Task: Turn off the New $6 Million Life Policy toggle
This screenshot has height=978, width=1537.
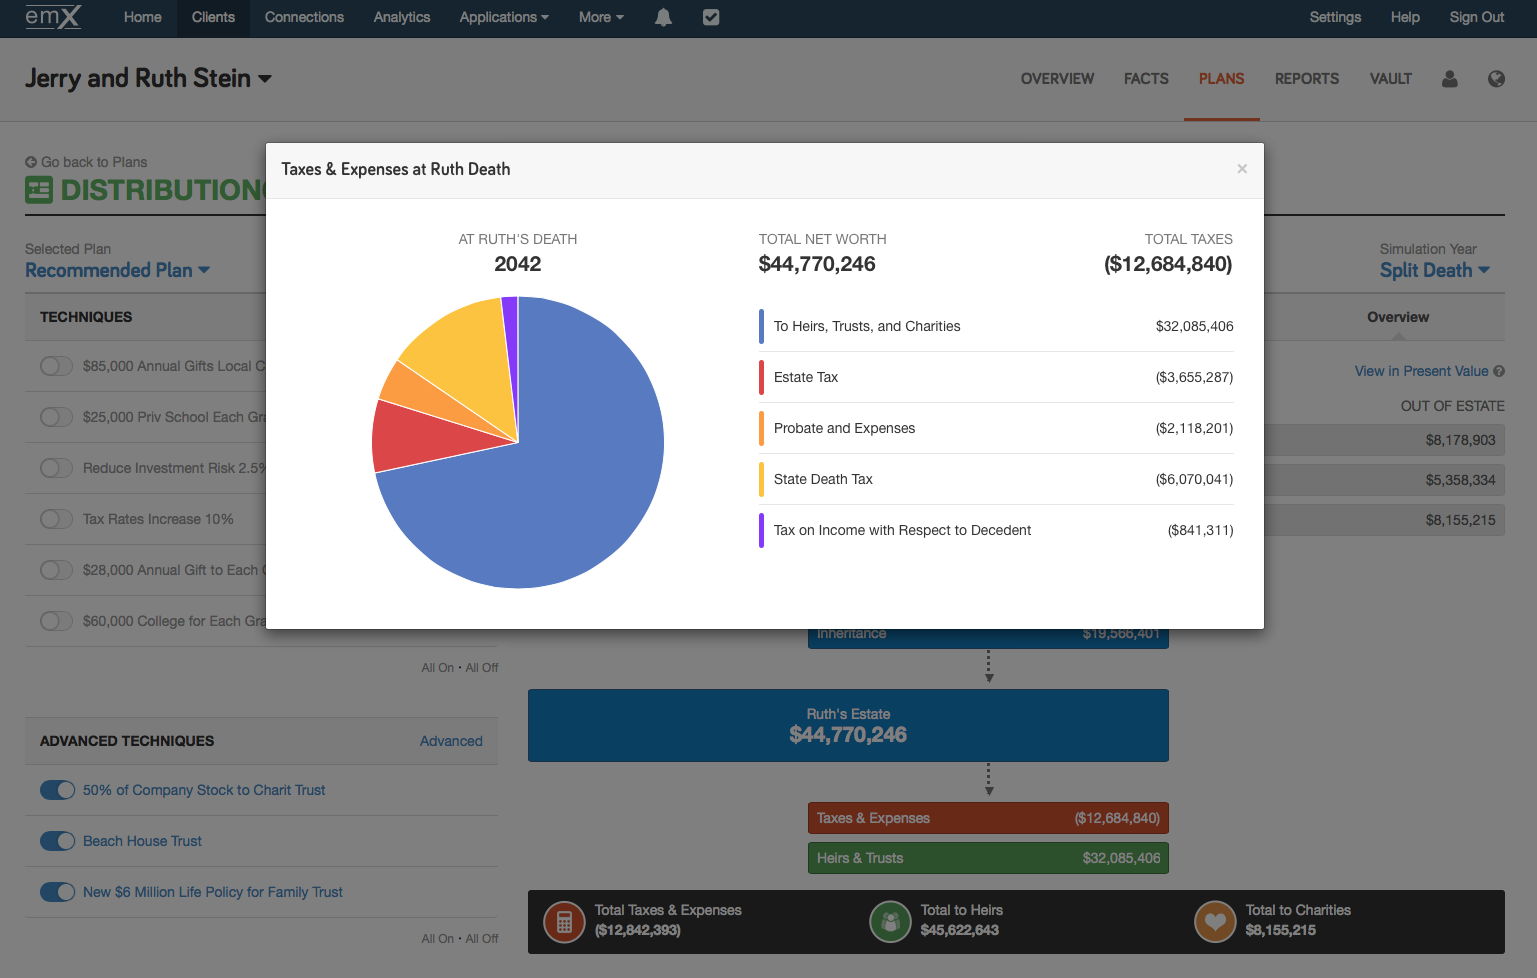Action: tap(57, 892)
